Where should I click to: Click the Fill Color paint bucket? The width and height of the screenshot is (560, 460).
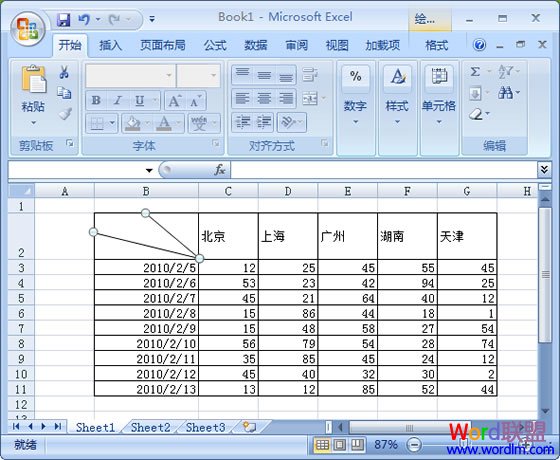pyautogui.click(x=132, y=123)
